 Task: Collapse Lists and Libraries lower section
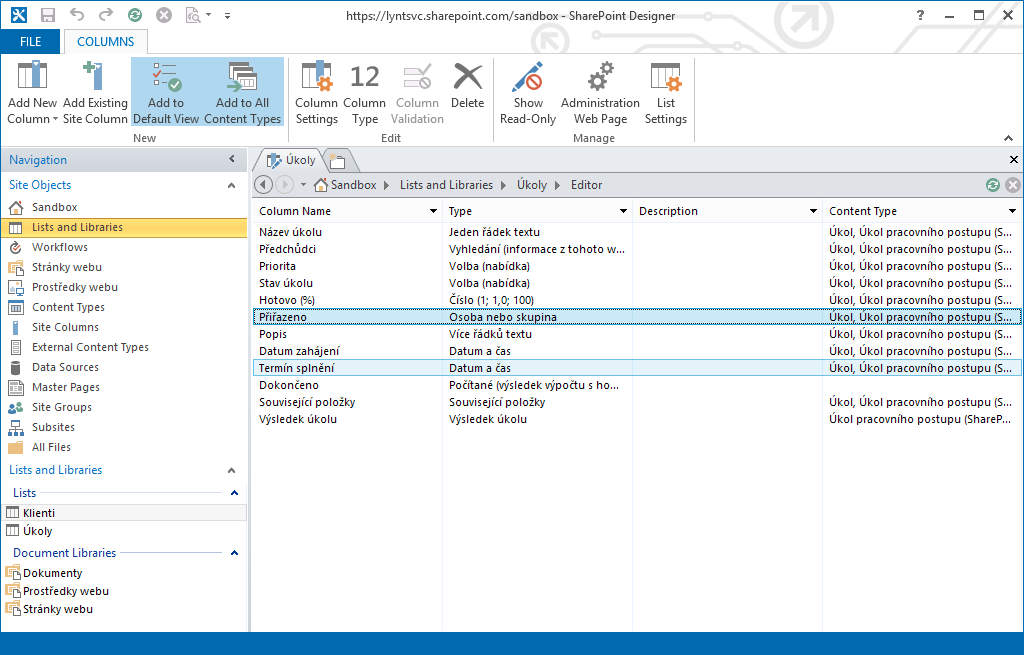click(231, 470)
